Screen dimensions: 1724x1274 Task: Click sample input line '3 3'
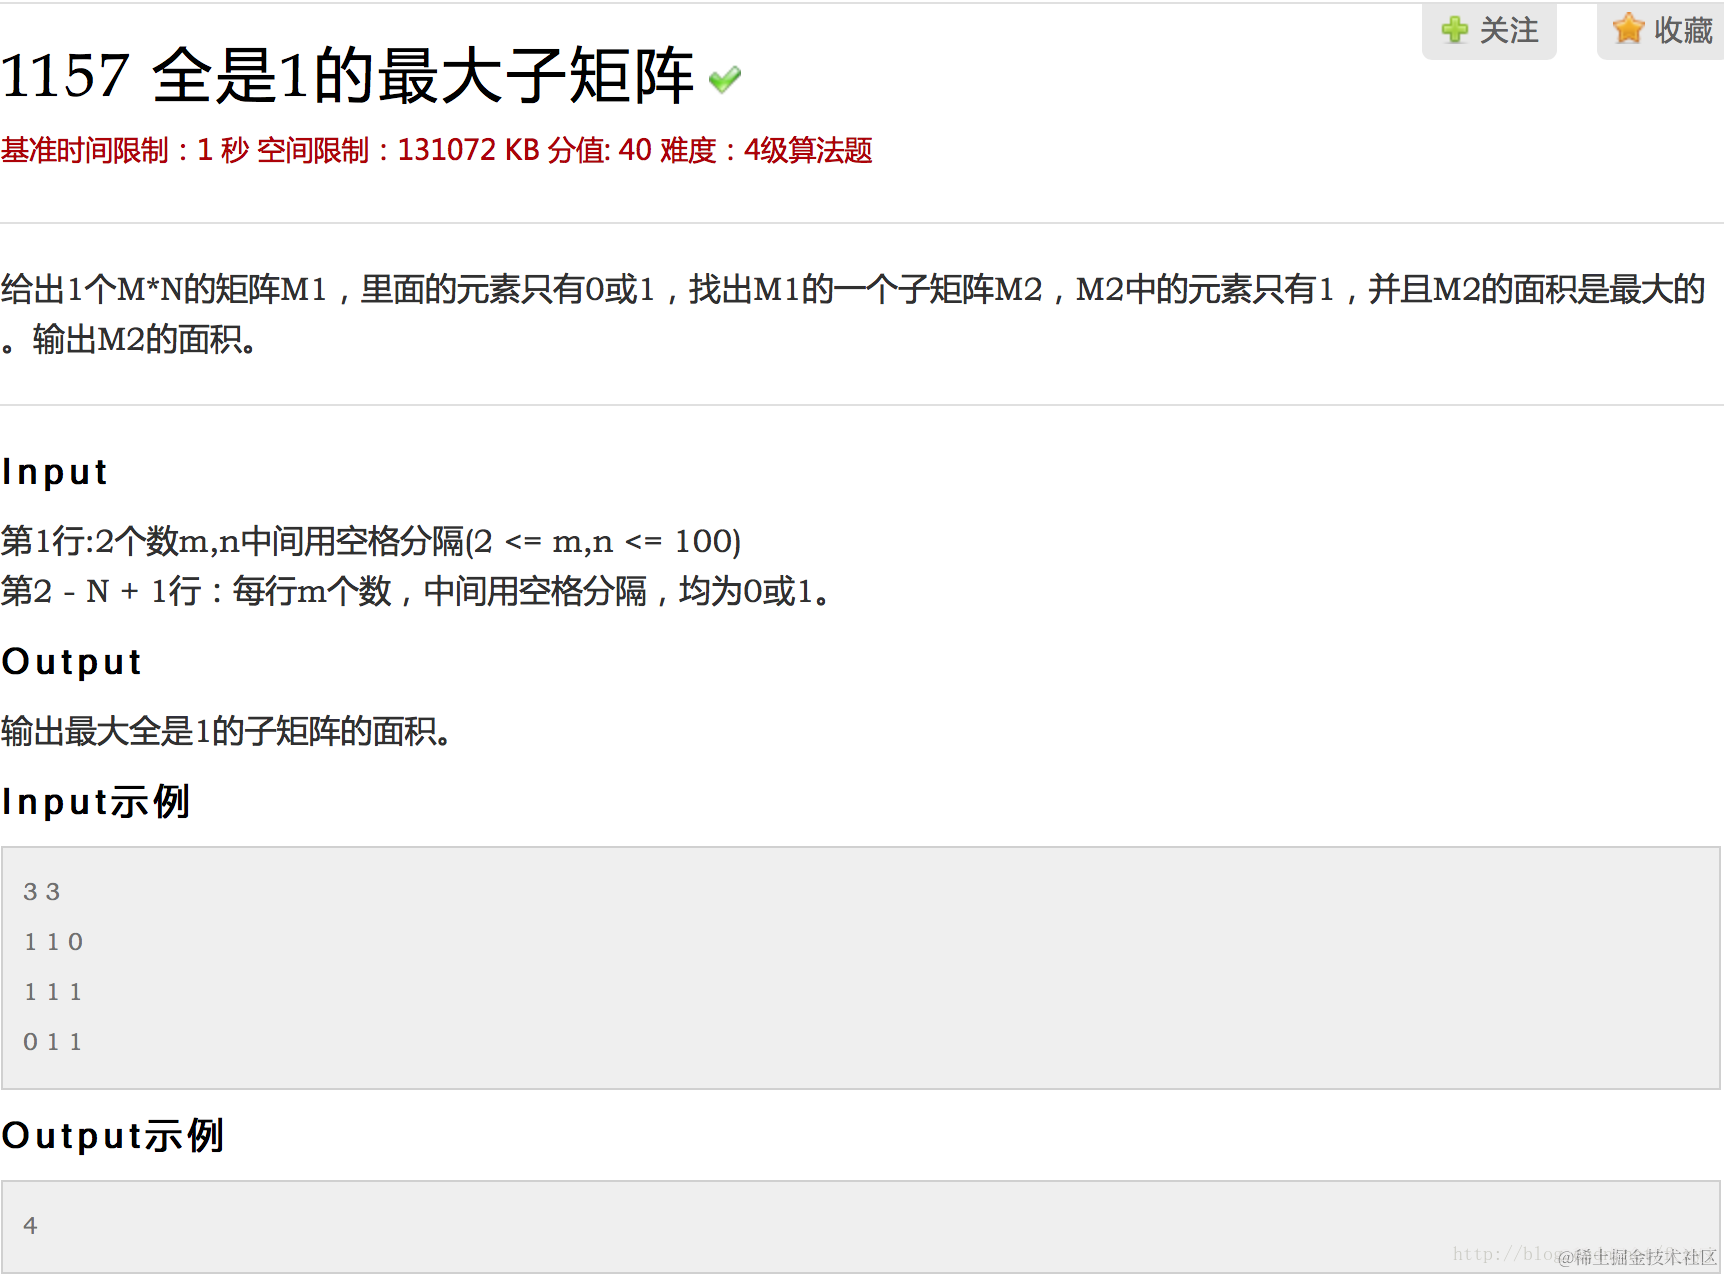coord(42,891)
